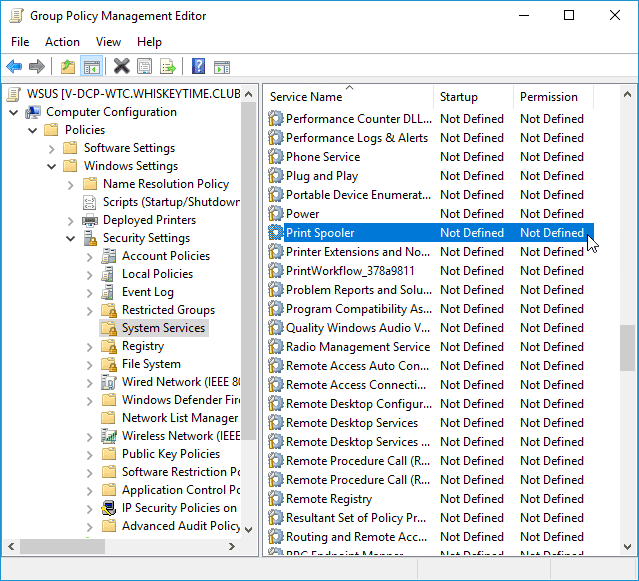Select Network List Manager tree node
The width and height of the screenshot is (639, 581).
(x=180, y=418)
